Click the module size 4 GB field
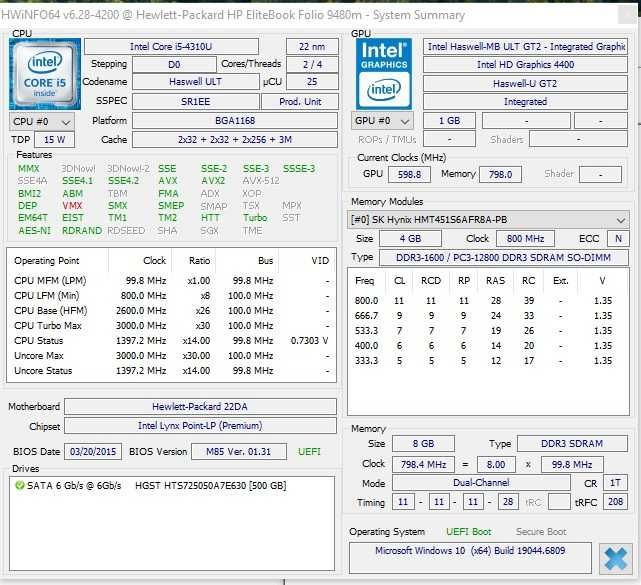641x585 pixels. tap(410, 238)
